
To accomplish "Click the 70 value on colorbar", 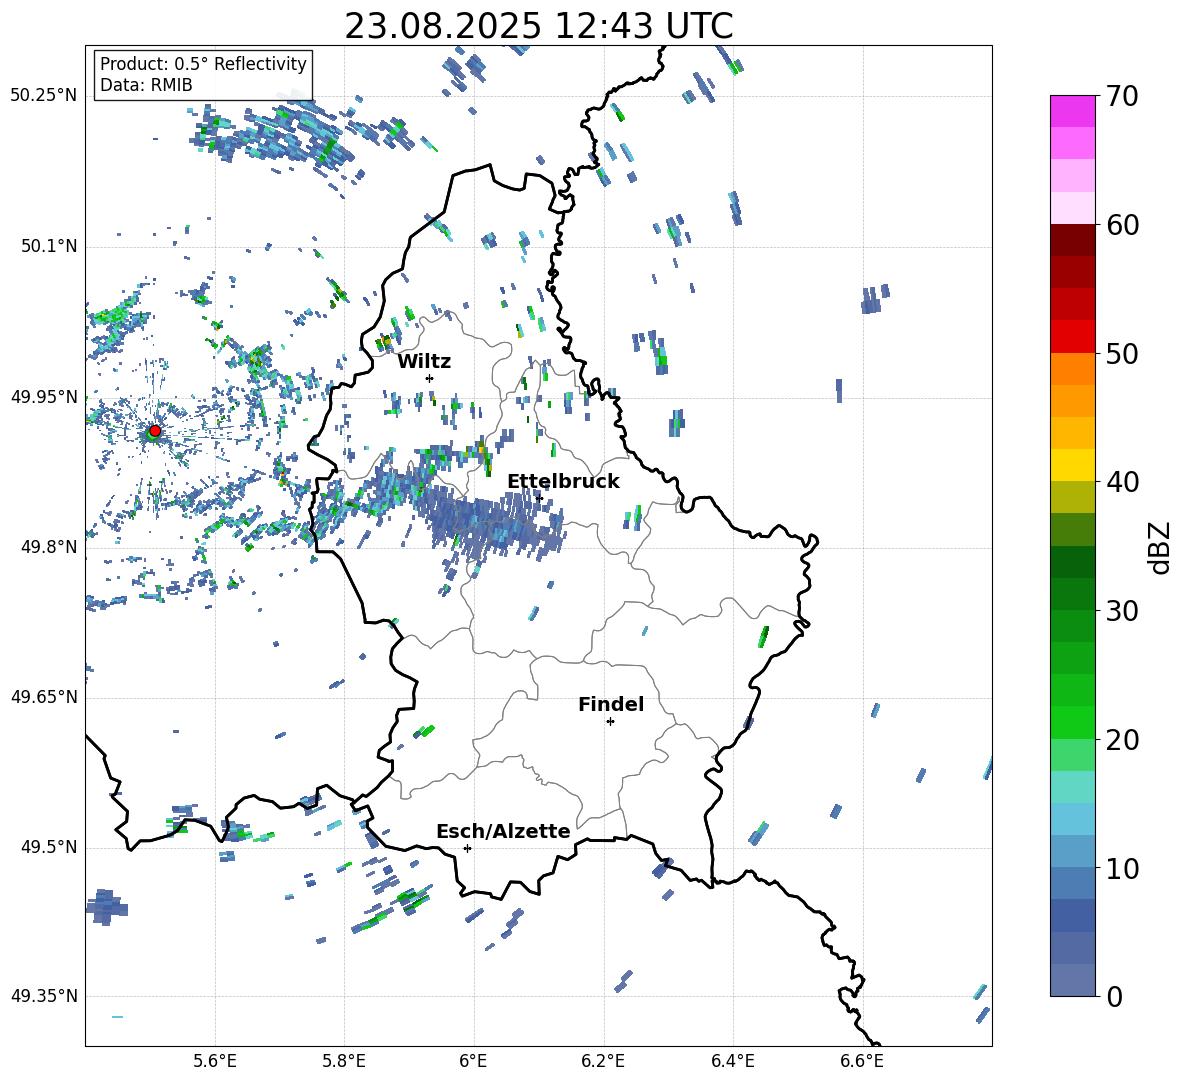I will (x=1122, y=97).
